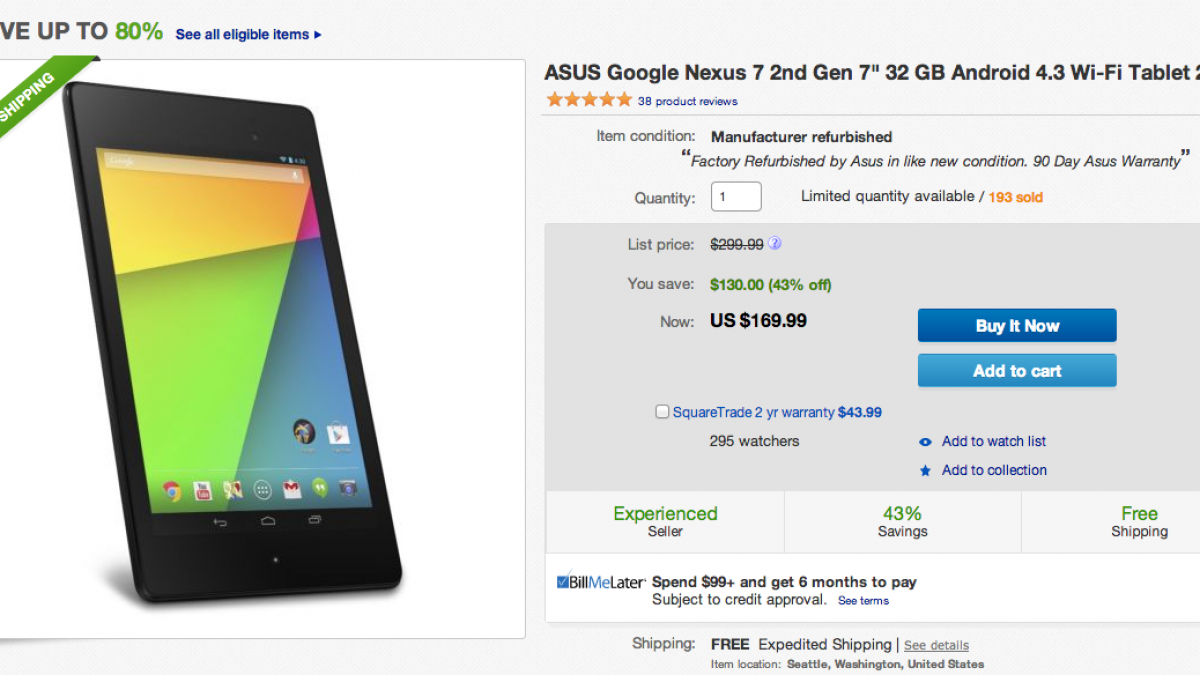Click Add to watch list link
The width and height of the screenshot is (1200, 675).
point(993,441)
